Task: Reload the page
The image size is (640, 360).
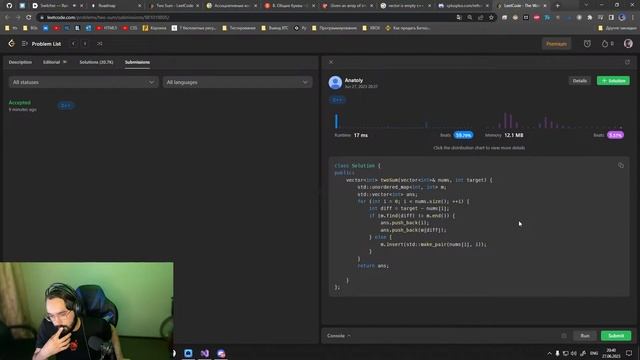Action: tap(29, 18)
